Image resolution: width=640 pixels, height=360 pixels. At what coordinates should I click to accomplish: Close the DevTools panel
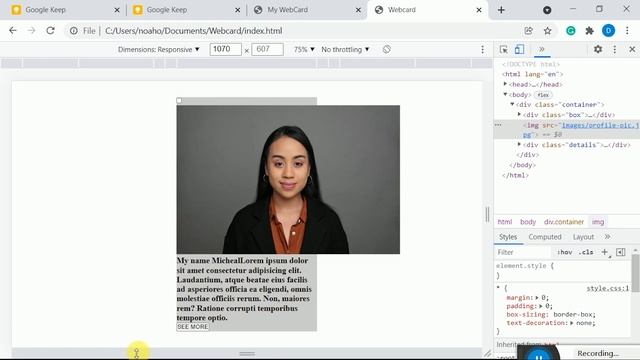pos(632,49)
